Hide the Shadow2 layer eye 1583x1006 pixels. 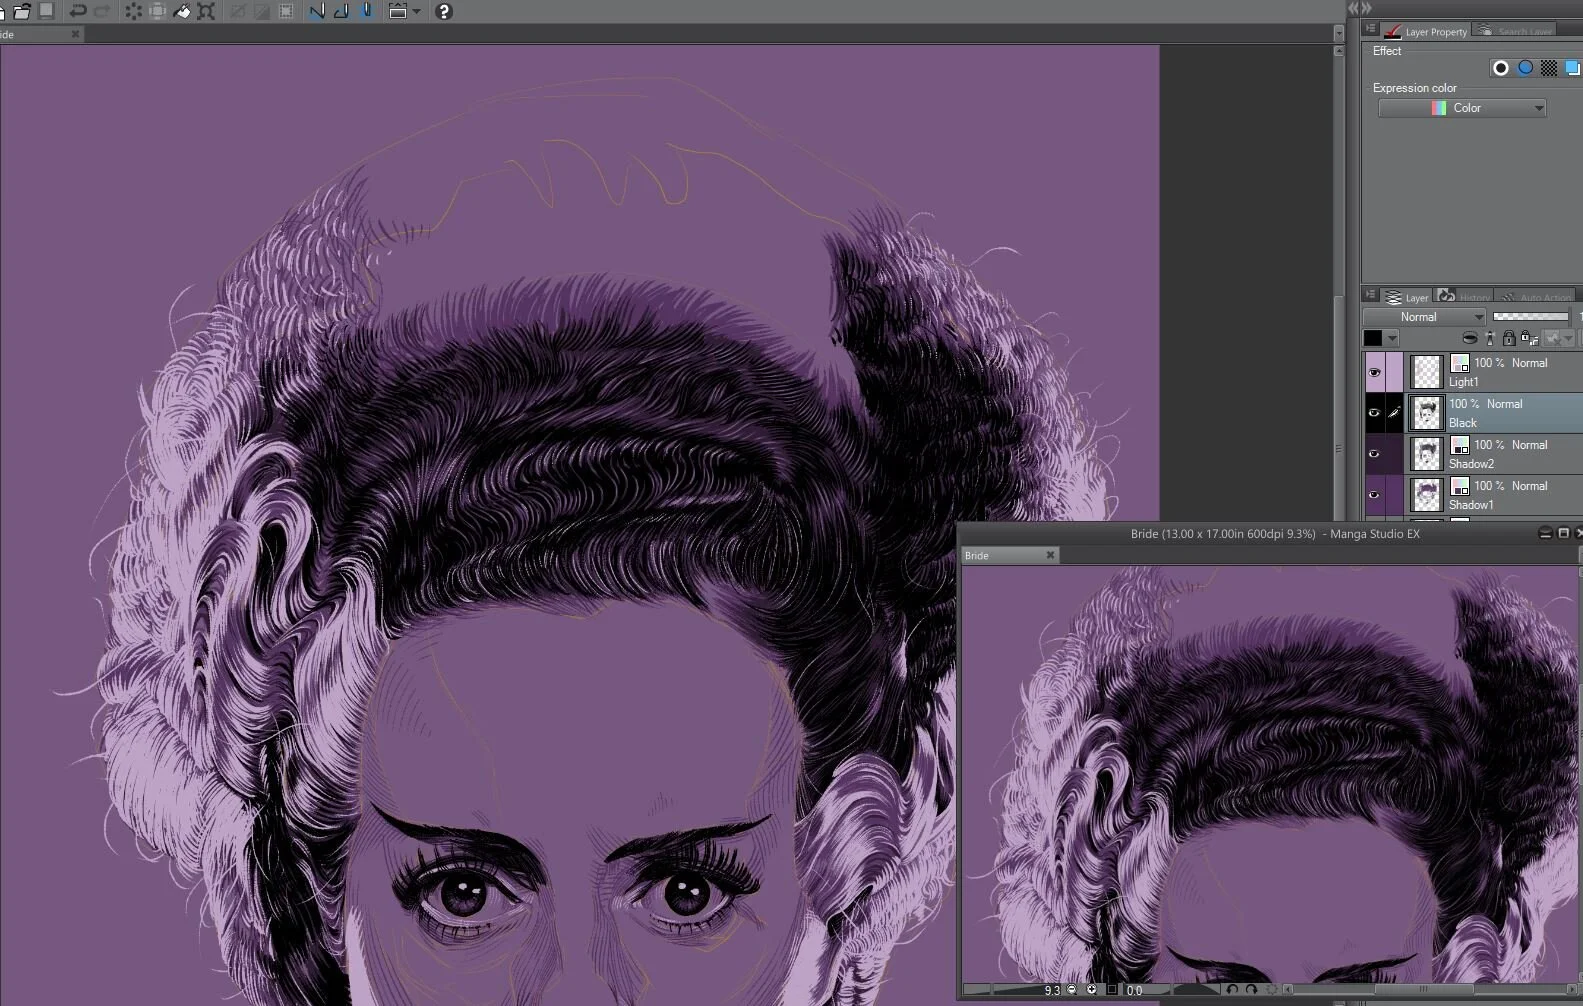[1374, 454]
